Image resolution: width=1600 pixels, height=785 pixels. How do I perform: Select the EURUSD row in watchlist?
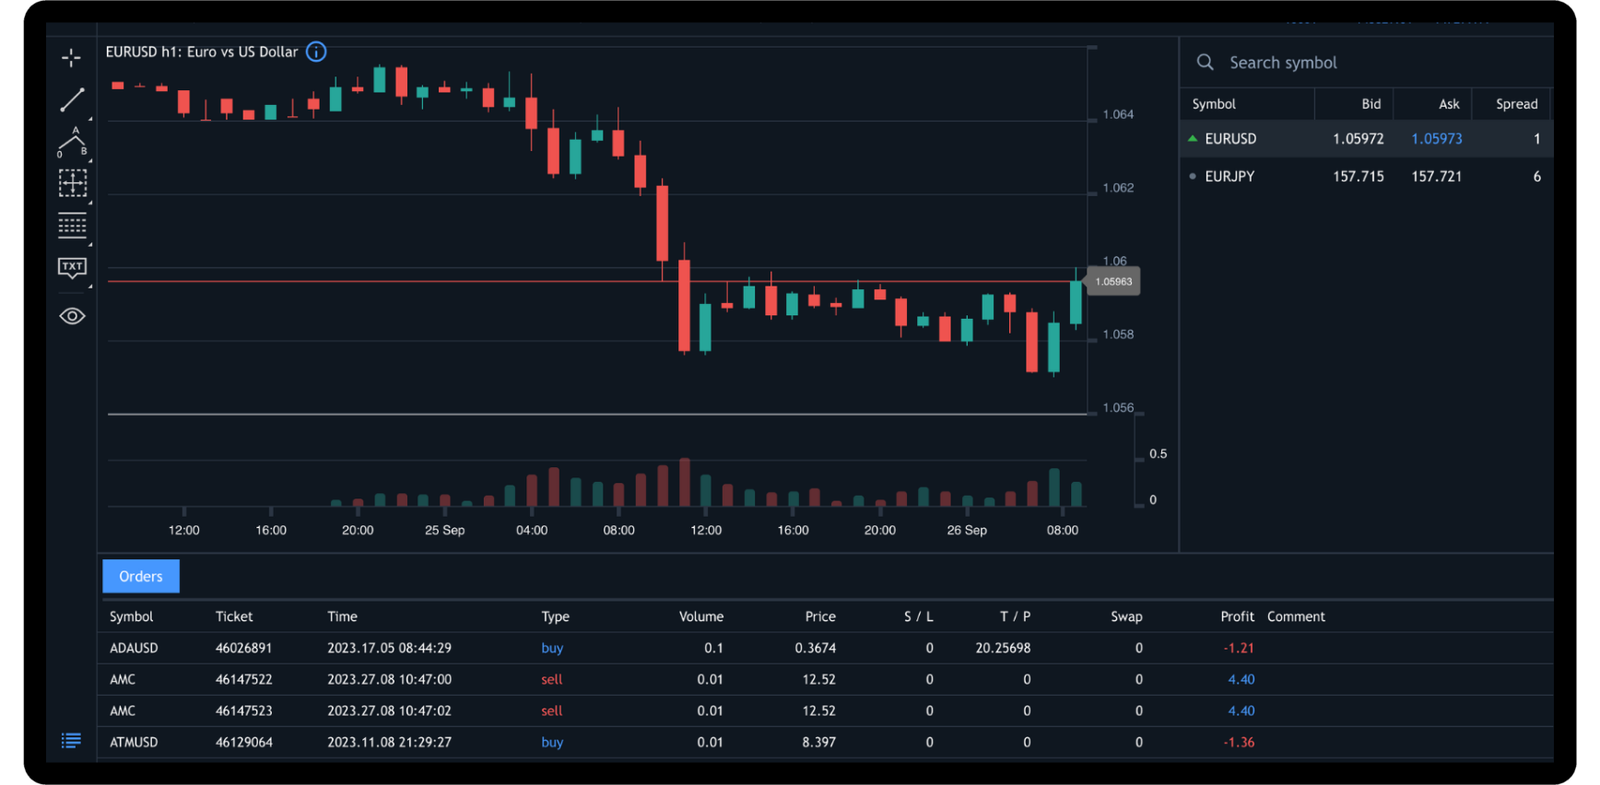(1366, 139)
